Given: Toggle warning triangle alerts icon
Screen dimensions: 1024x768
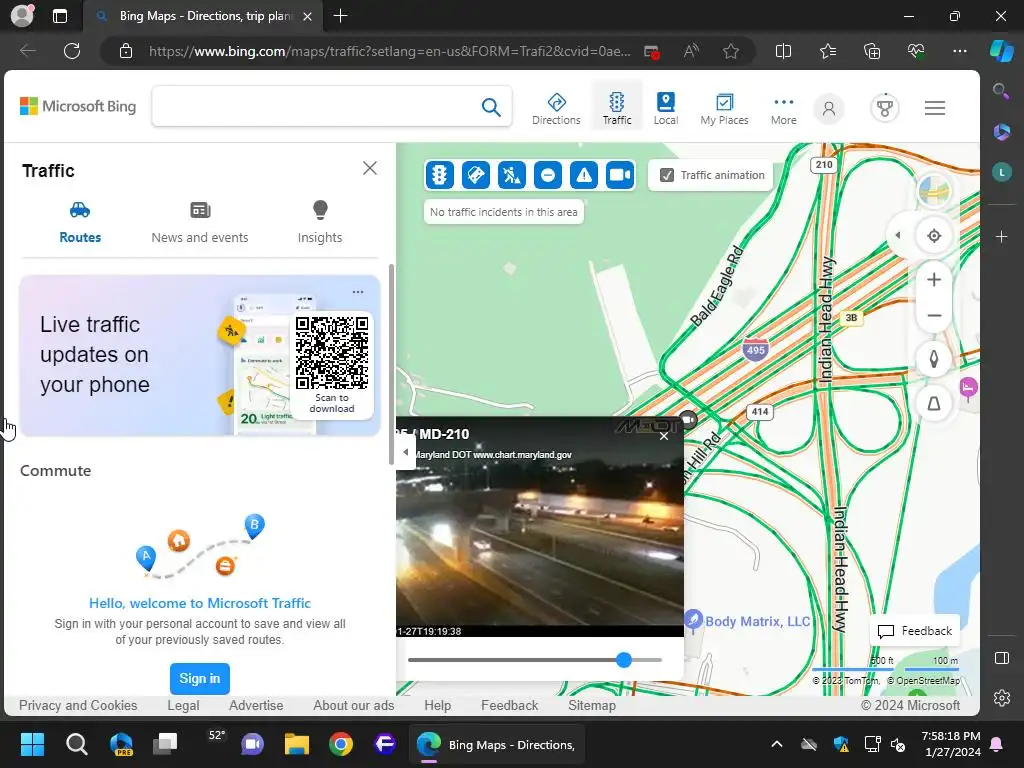Looking at the screenshot, I should (584, 175).
